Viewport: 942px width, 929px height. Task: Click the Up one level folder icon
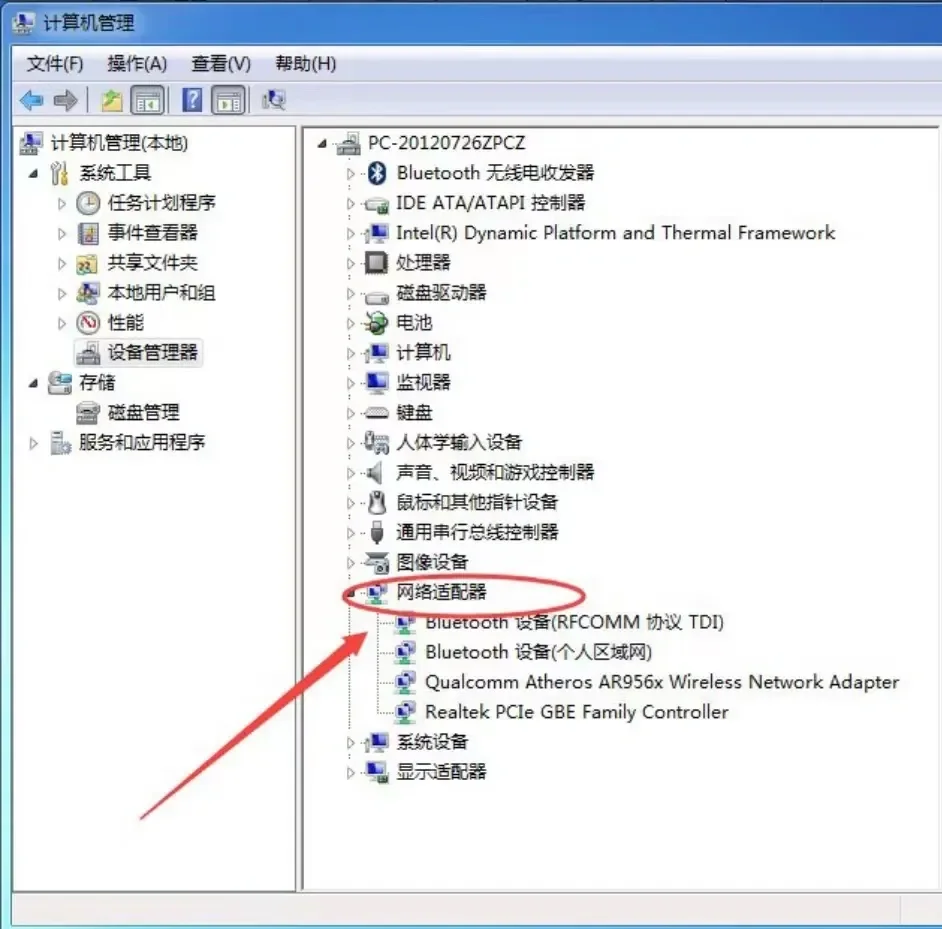pos(111,100)
